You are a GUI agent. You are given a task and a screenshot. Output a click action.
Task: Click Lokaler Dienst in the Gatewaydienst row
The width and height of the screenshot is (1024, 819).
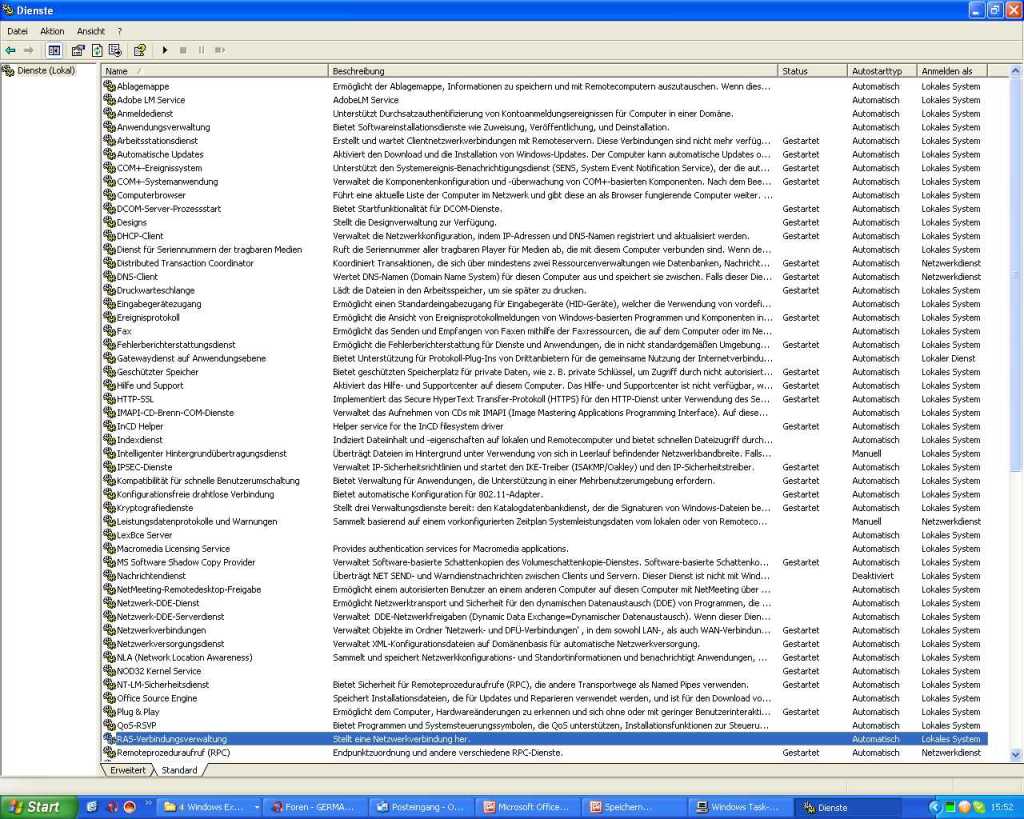click(x=948, y=358)
